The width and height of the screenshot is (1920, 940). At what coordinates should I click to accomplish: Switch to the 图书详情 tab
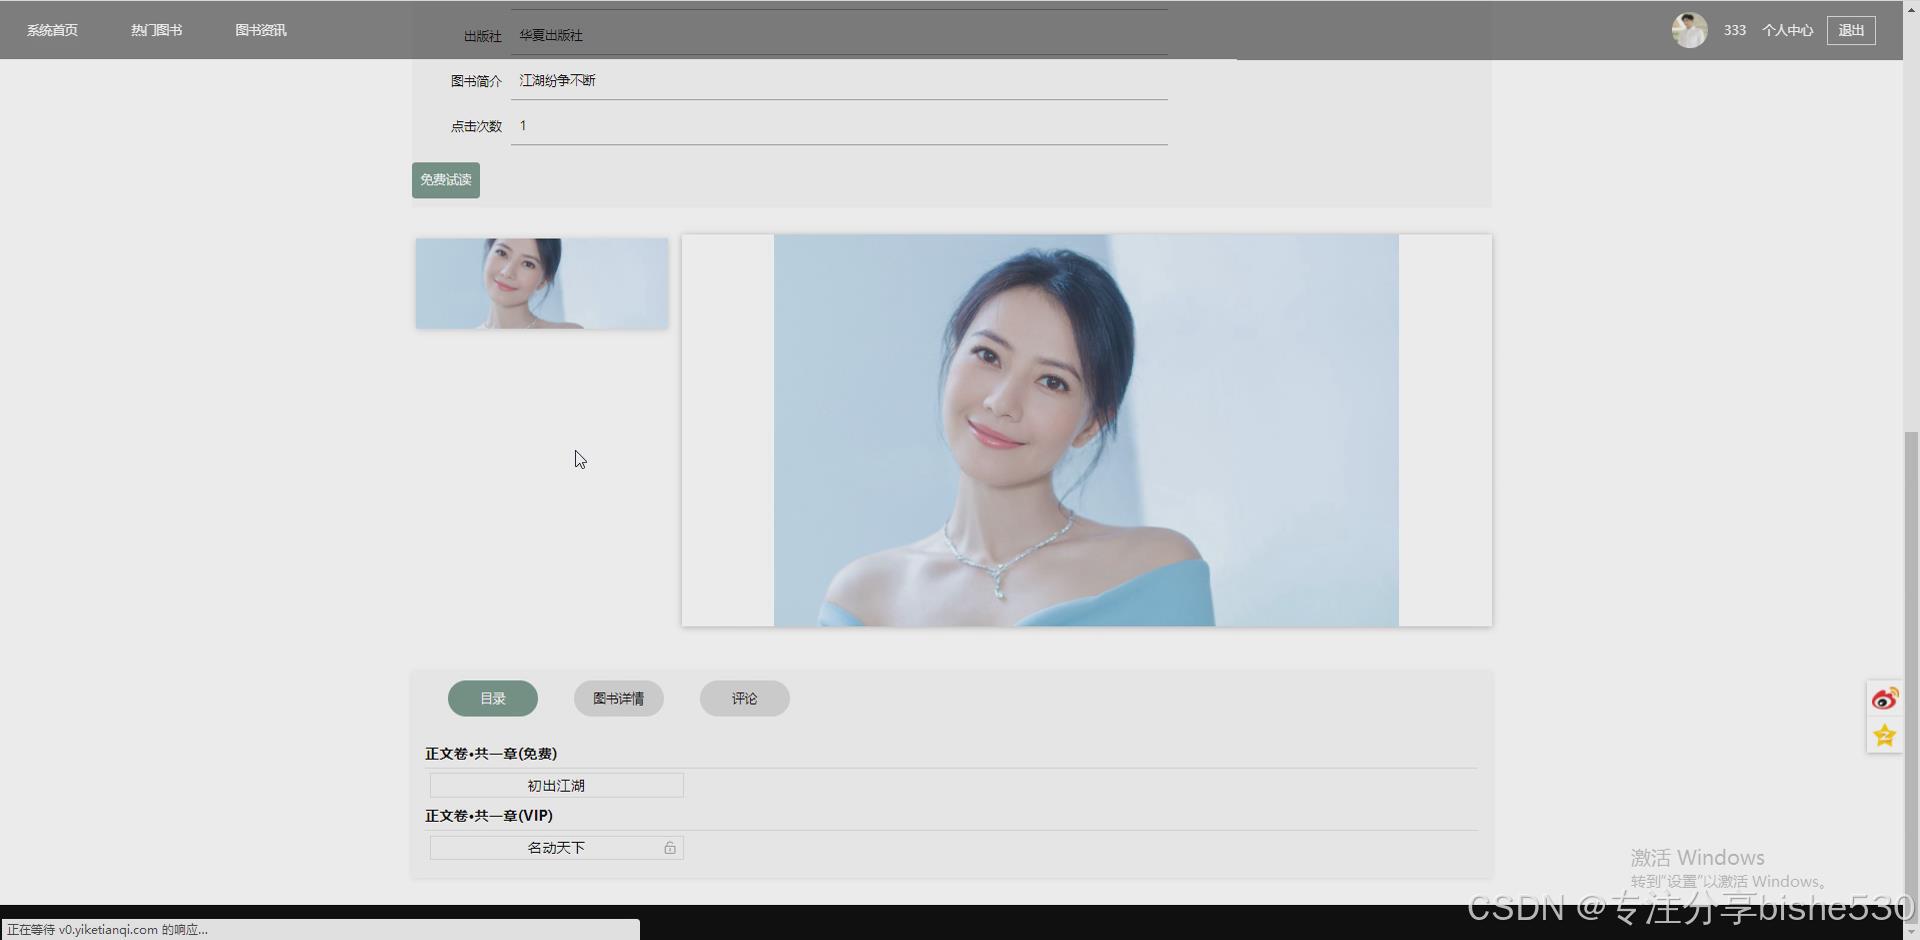point(619,698)
